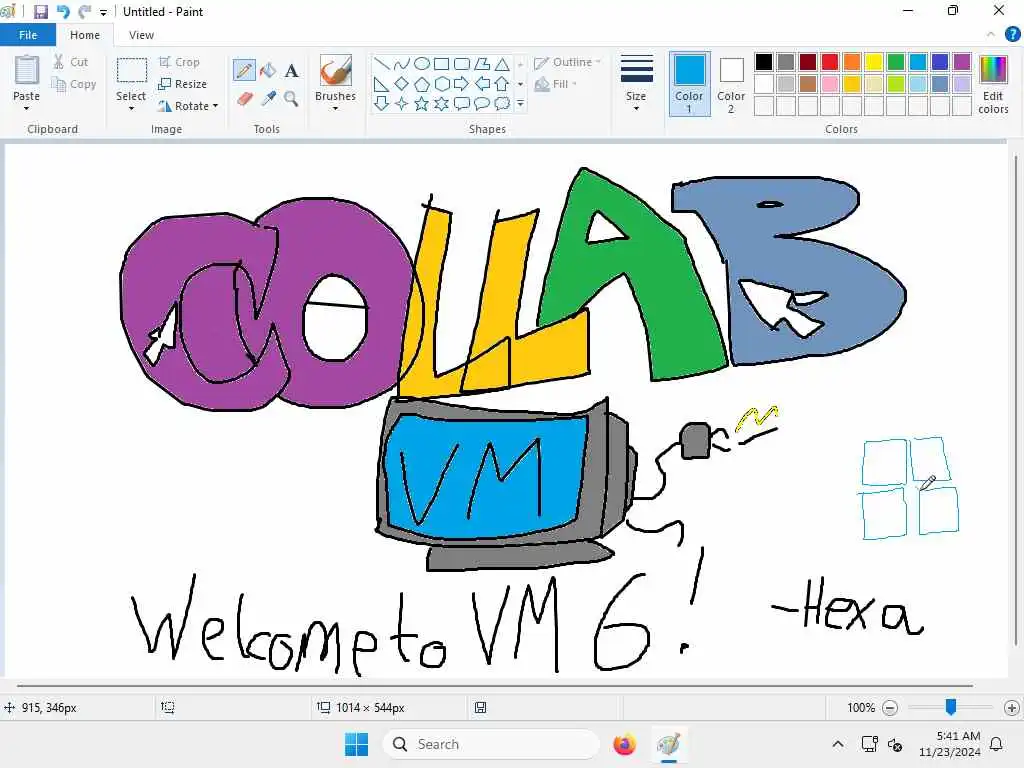Pick the purple color swatch
Screen dimensions: 1024x768
point(961,62)
